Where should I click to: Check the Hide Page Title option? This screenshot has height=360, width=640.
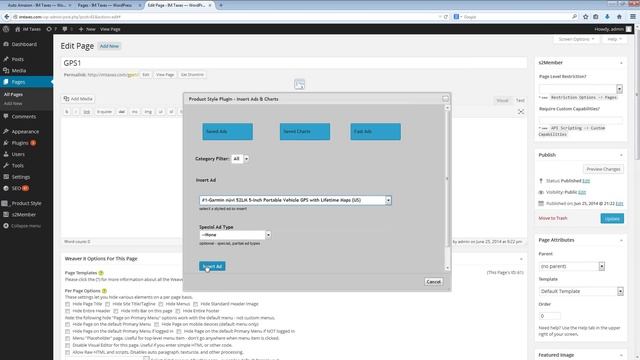point(67,304)
